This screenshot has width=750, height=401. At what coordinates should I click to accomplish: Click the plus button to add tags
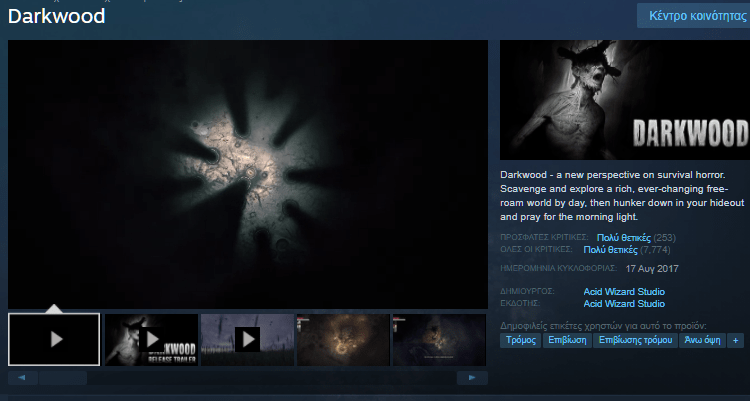tap(736, 340)
